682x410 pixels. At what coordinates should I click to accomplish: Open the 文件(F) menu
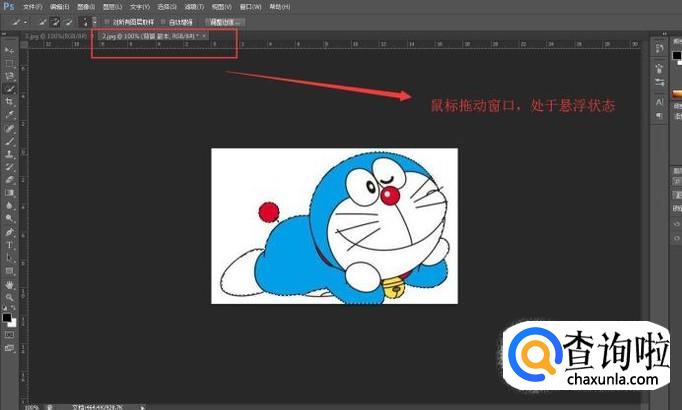(33, 7)
